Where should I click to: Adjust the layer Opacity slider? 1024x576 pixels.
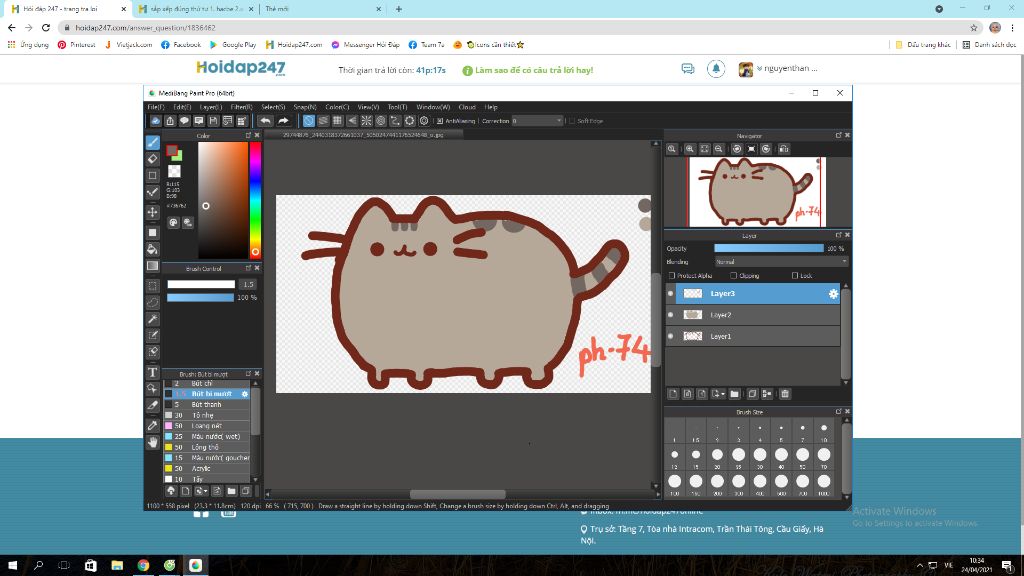click(x=769, y=249)
